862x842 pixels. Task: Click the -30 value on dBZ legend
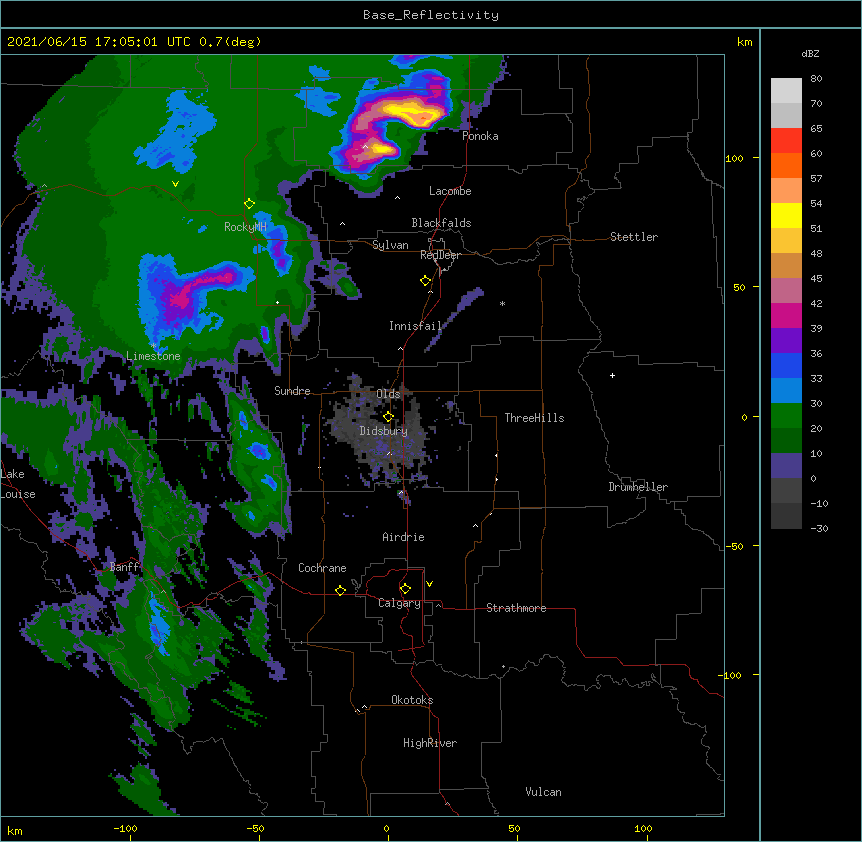pyautogui.click(x=819, y=528)
